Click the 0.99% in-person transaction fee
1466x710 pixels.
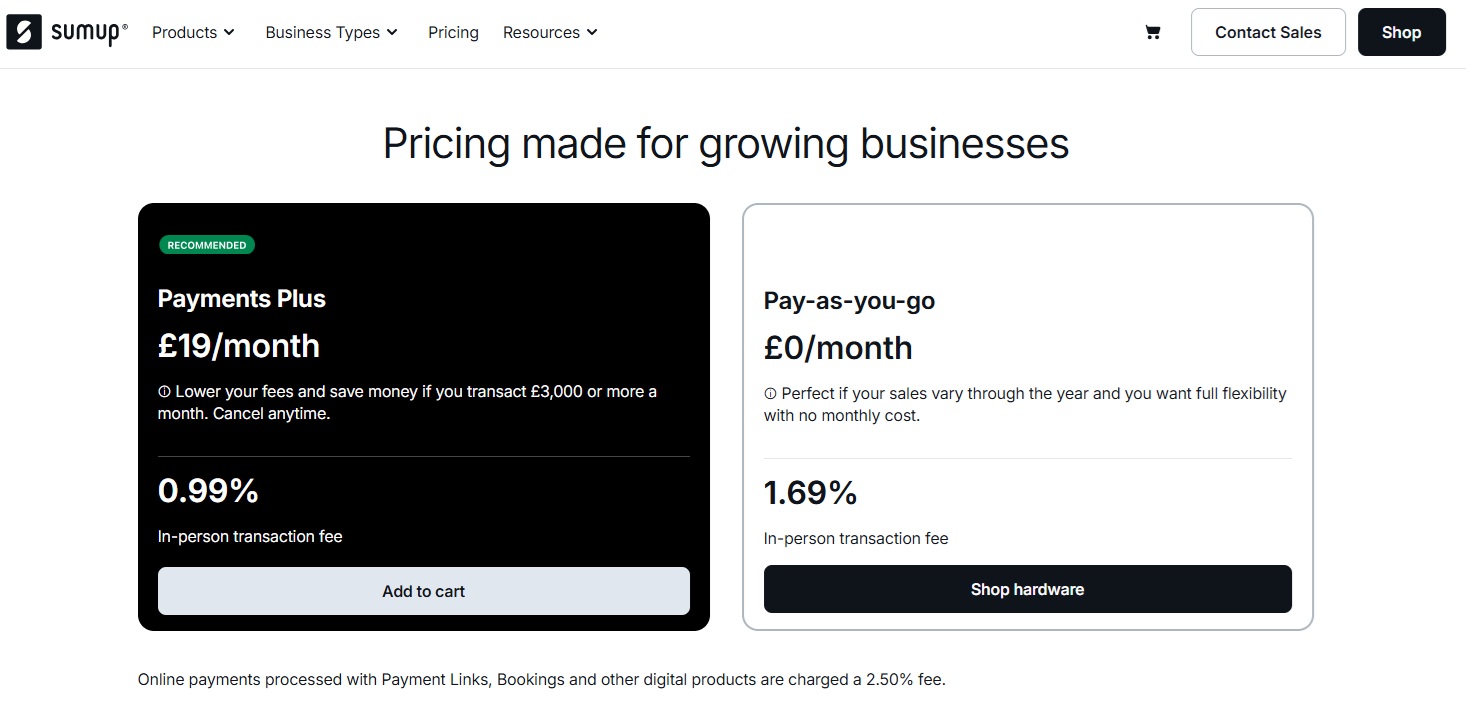tap(207, 490)
